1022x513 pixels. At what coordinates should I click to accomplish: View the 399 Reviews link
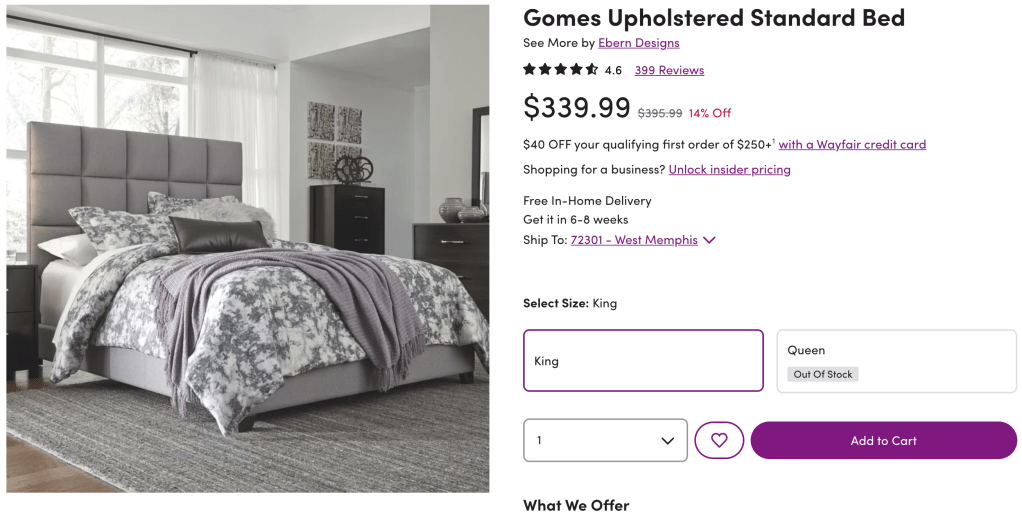point(669,70)
